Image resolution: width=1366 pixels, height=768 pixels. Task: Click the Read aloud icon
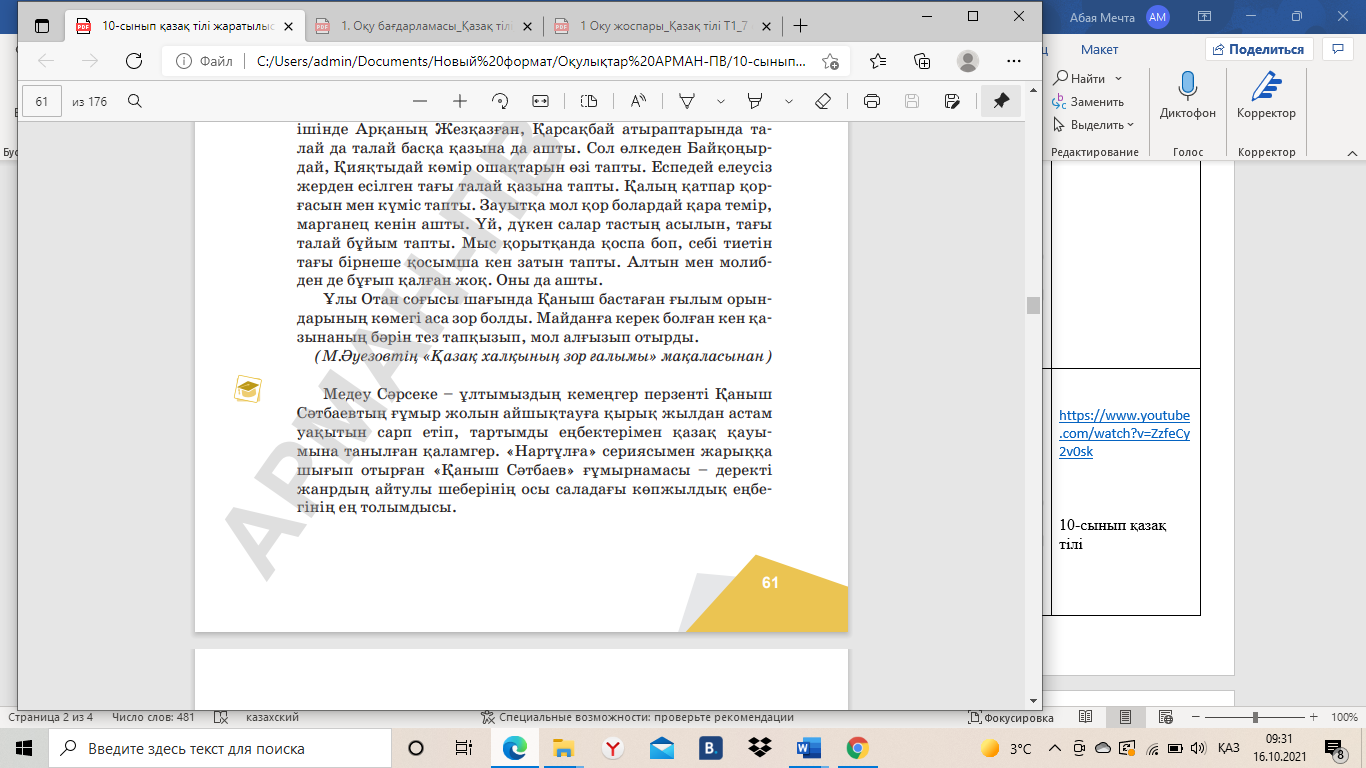[x=638, y=101]
